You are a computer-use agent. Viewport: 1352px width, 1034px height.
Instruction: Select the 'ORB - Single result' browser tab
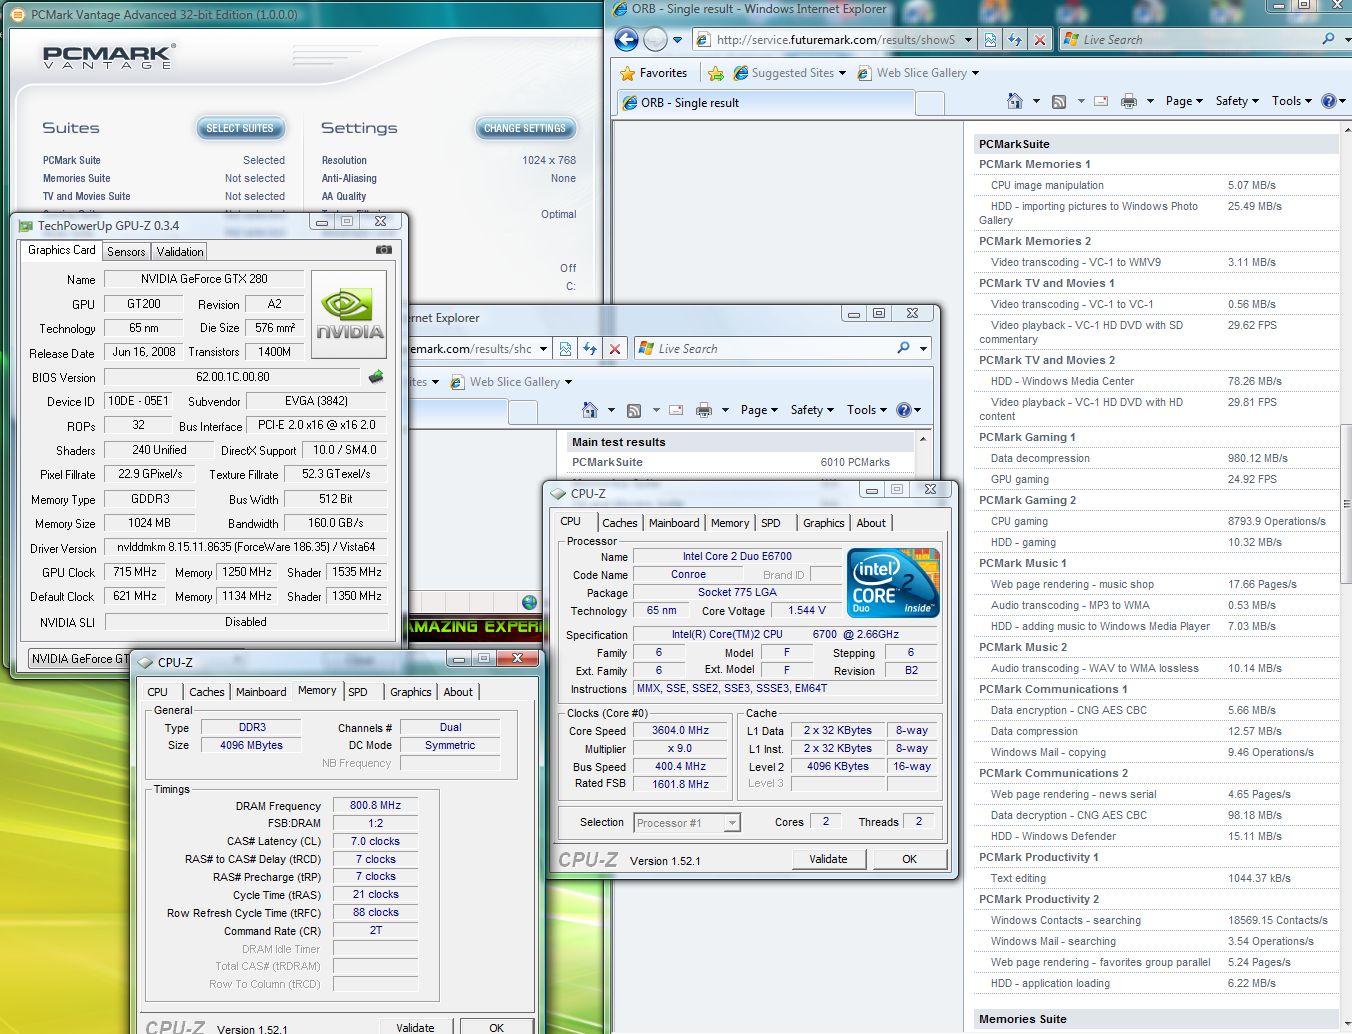click(764, 102)
